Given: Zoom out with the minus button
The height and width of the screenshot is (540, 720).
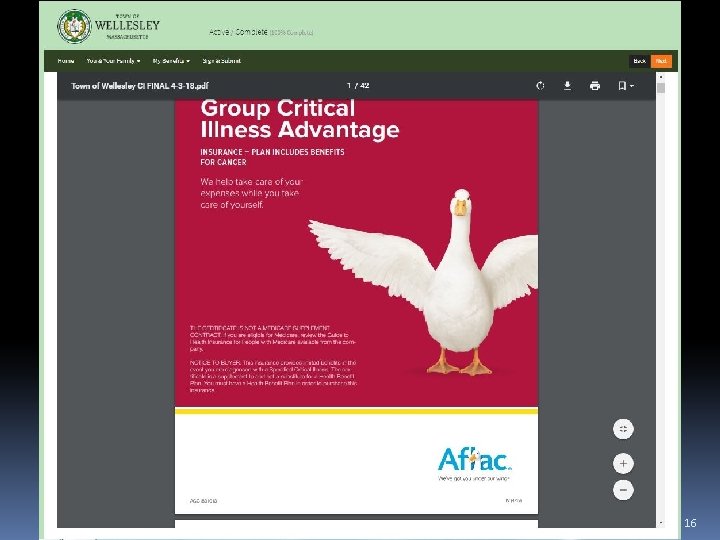Looking at the screenshot, I should (x=623, y=490).
